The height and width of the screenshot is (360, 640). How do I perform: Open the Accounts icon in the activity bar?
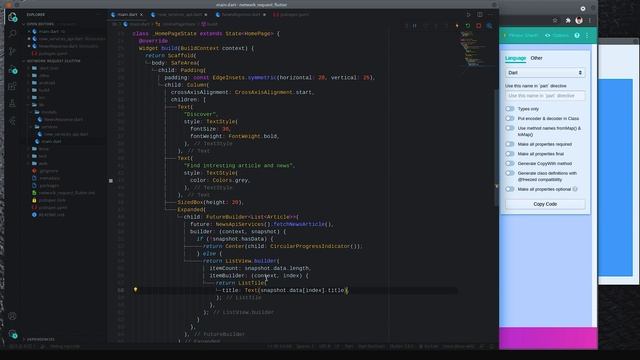(x=13, y=316)
